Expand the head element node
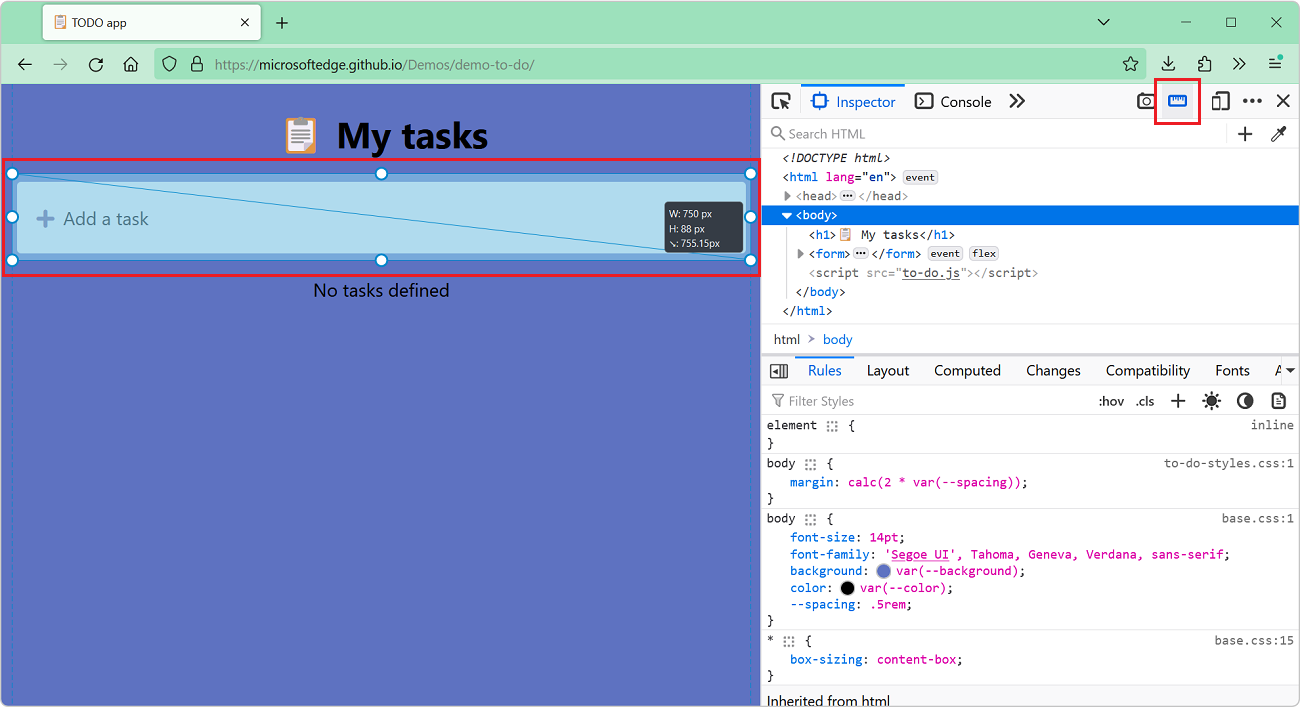The image size is (1300, 707). tap(788, 196)
